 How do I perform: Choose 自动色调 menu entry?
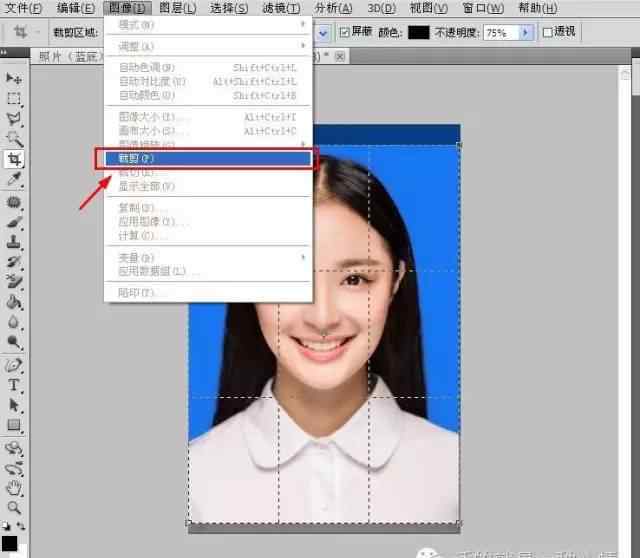click(x=208, y=67)
